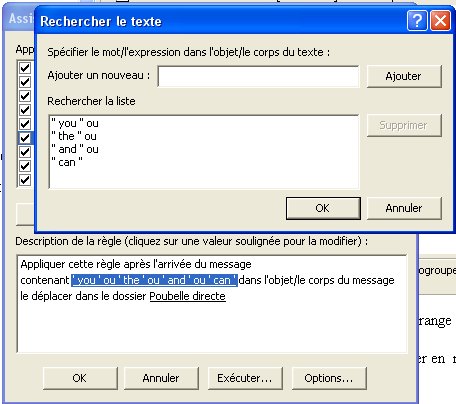
Task: Click Annuler in the rules assistant window
Action: pyautogui.click(x=161, y=378)
